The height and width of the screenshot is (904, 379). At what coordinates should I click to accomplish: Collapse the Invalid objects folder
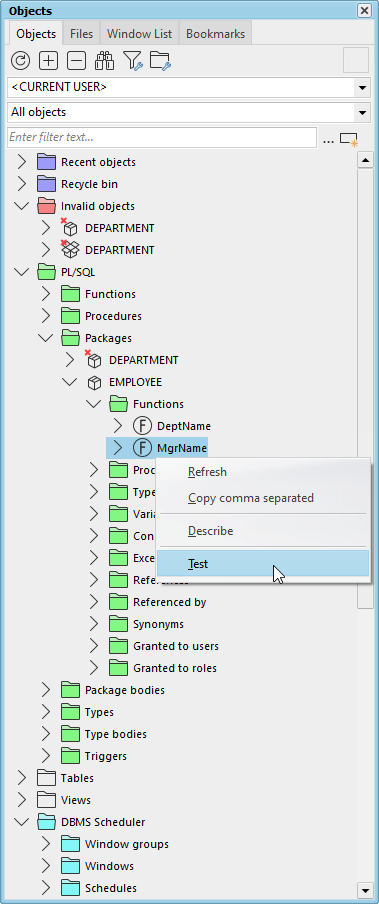[x=21, y=206]
